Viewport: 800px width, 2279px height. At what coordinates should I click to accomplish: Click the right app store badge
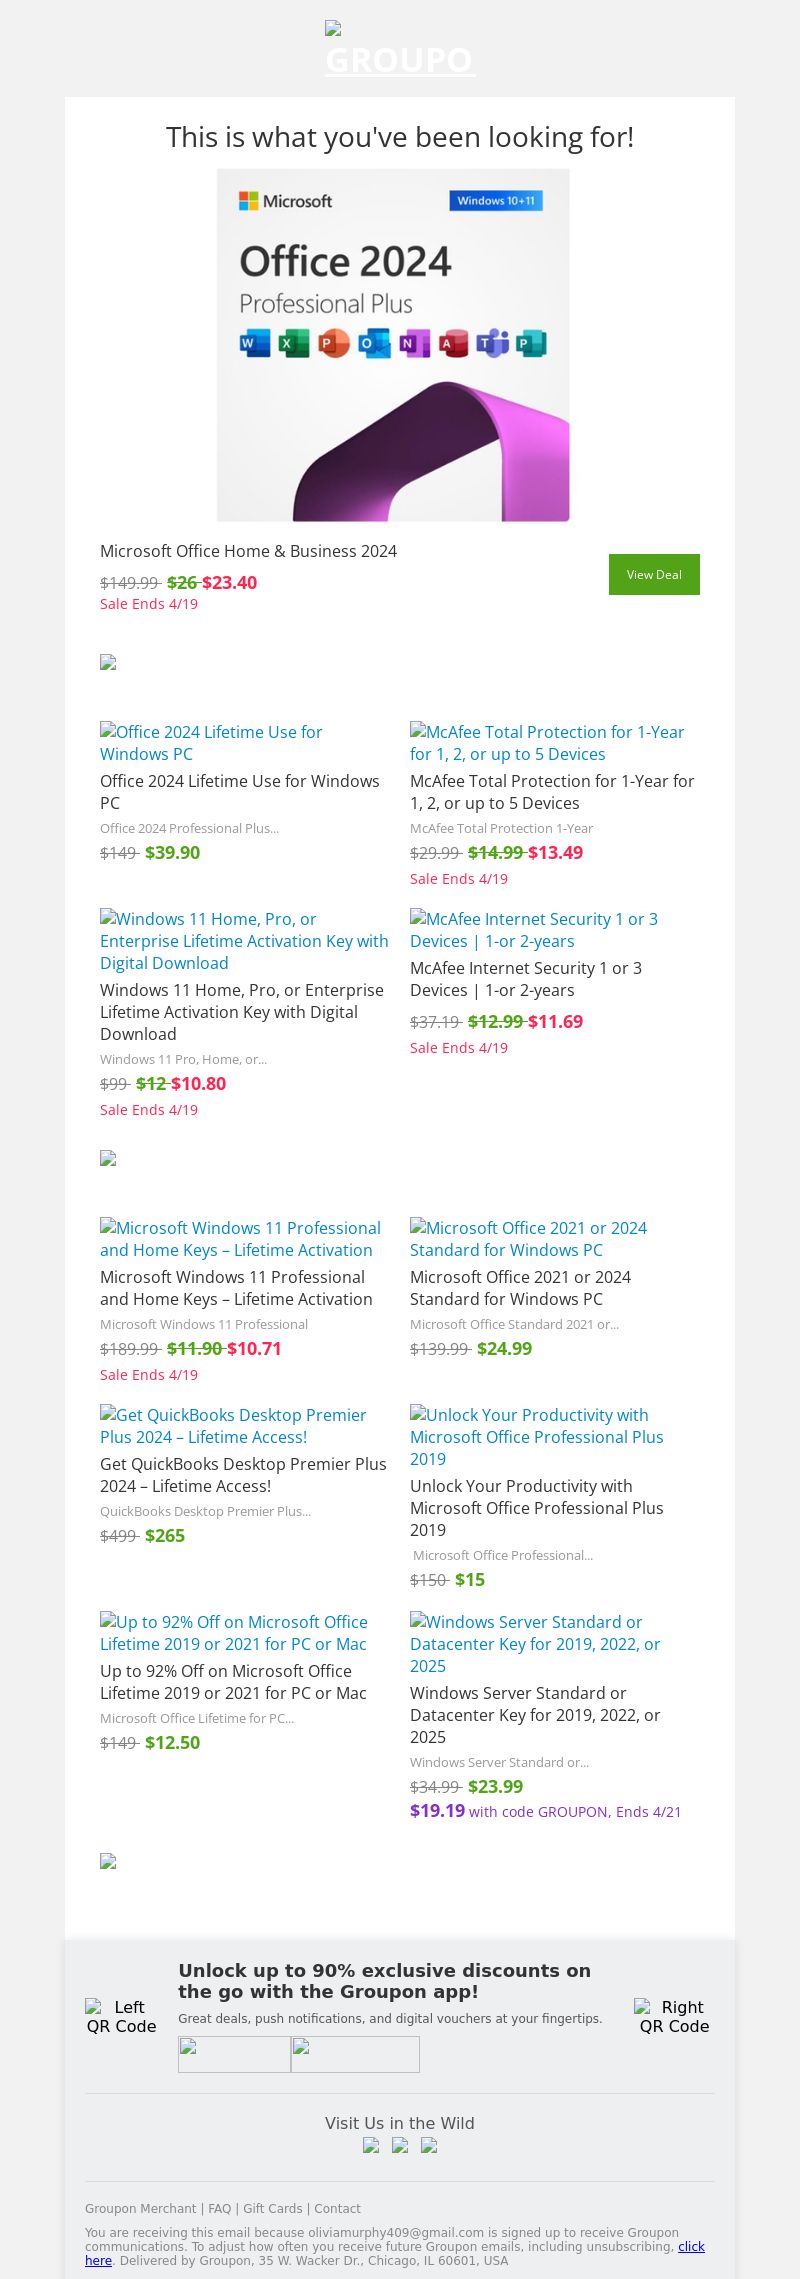coord(355,2054)
